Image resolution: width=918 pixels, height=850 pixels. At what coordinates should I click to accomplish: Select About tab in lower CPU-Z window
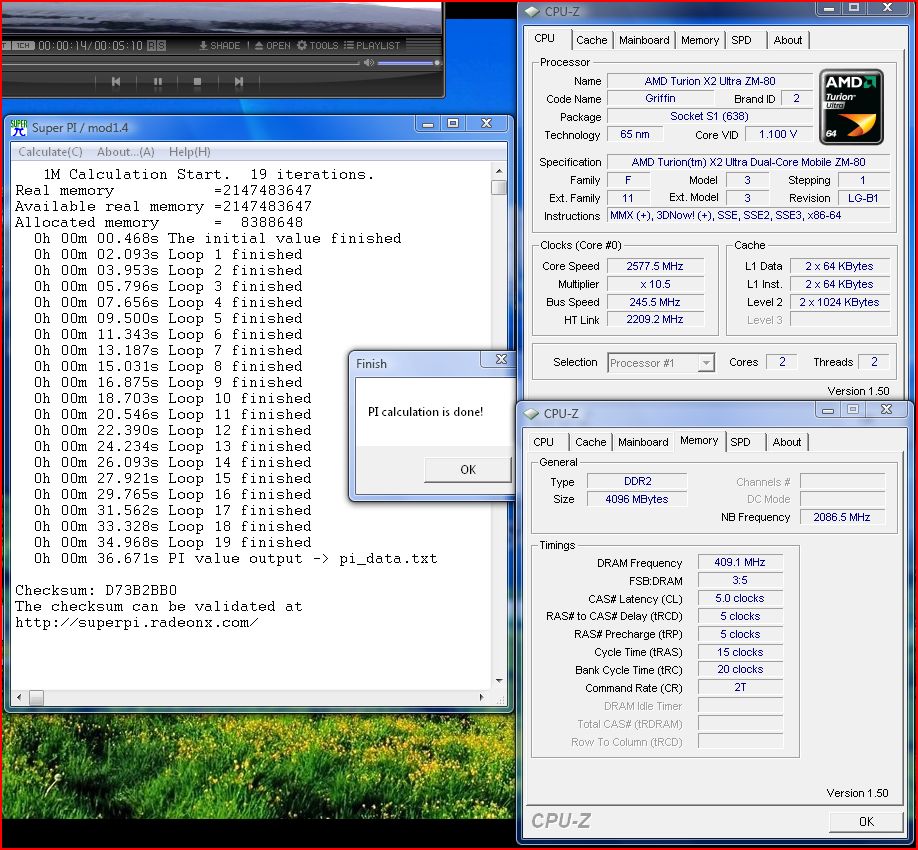[786, 442]
